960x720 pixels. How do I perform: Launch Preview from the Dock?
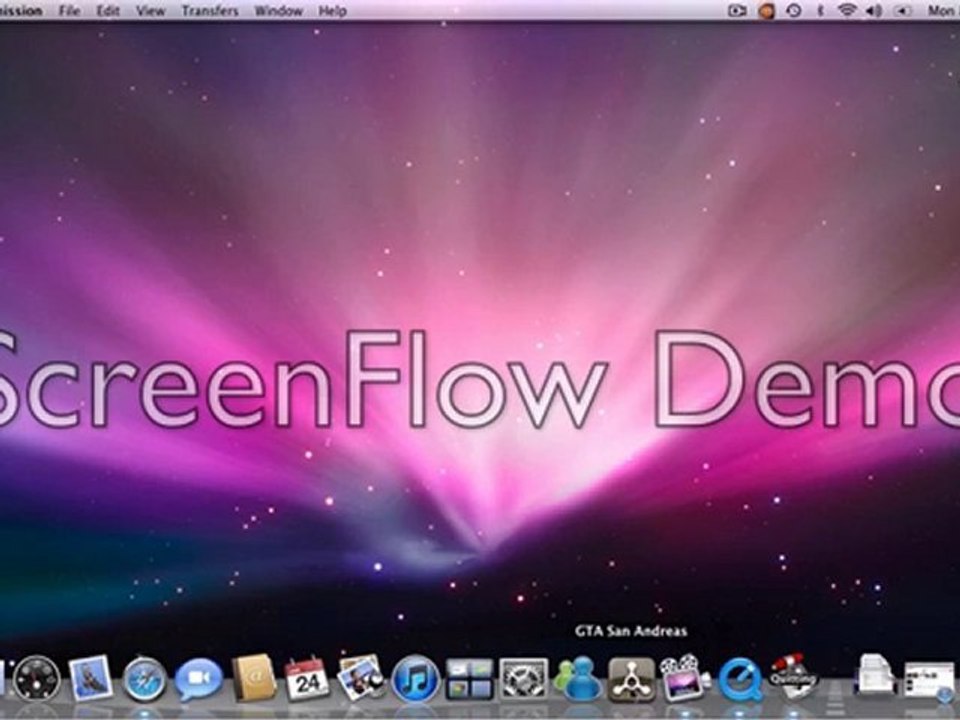(361, 678)
